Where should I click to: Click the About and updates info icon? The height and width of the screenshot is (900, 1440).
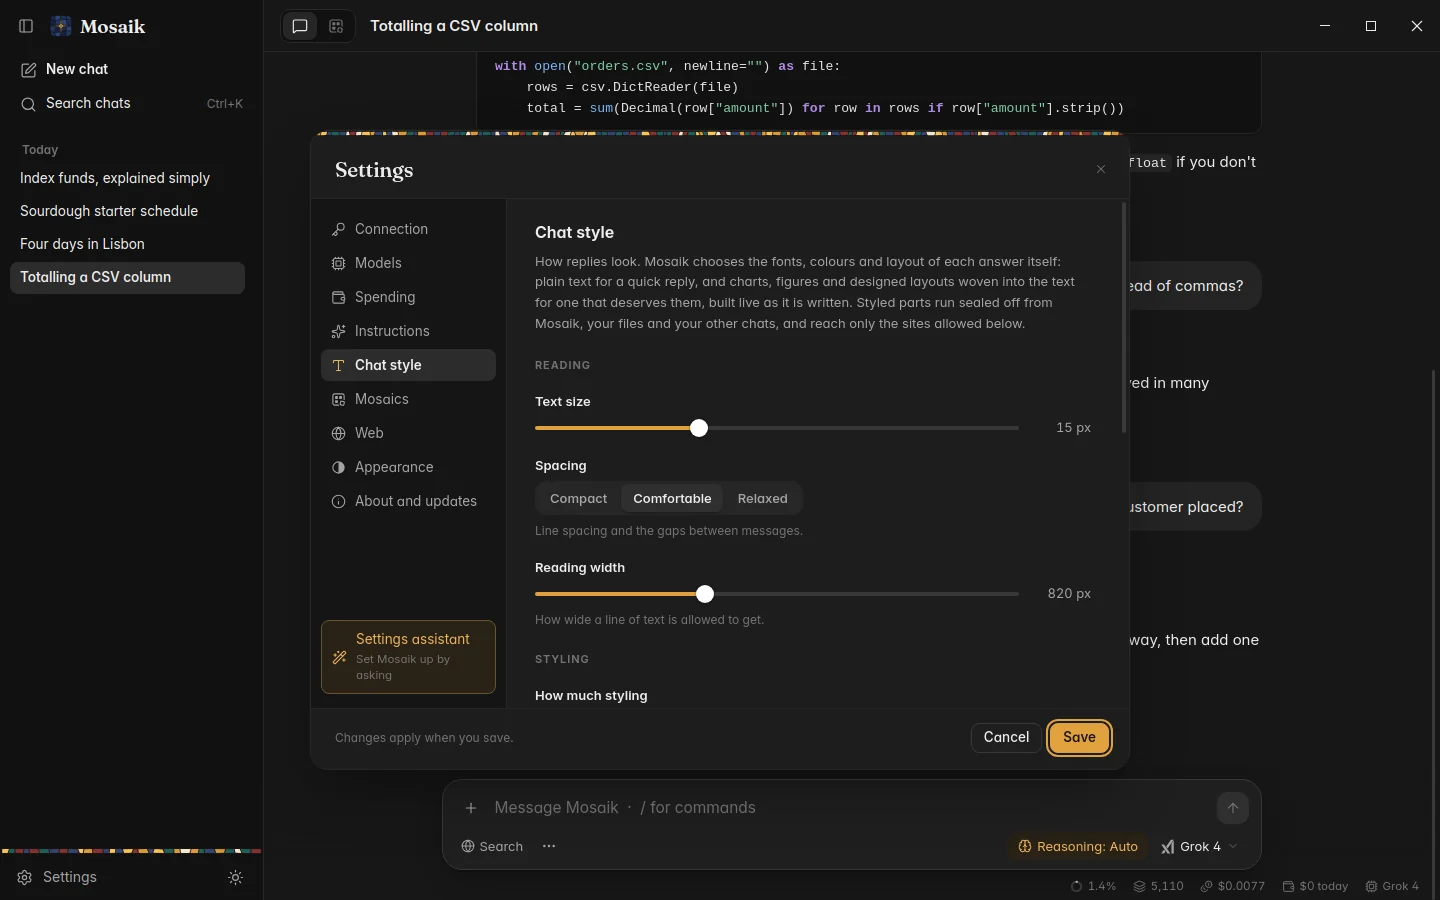[339, 501]
